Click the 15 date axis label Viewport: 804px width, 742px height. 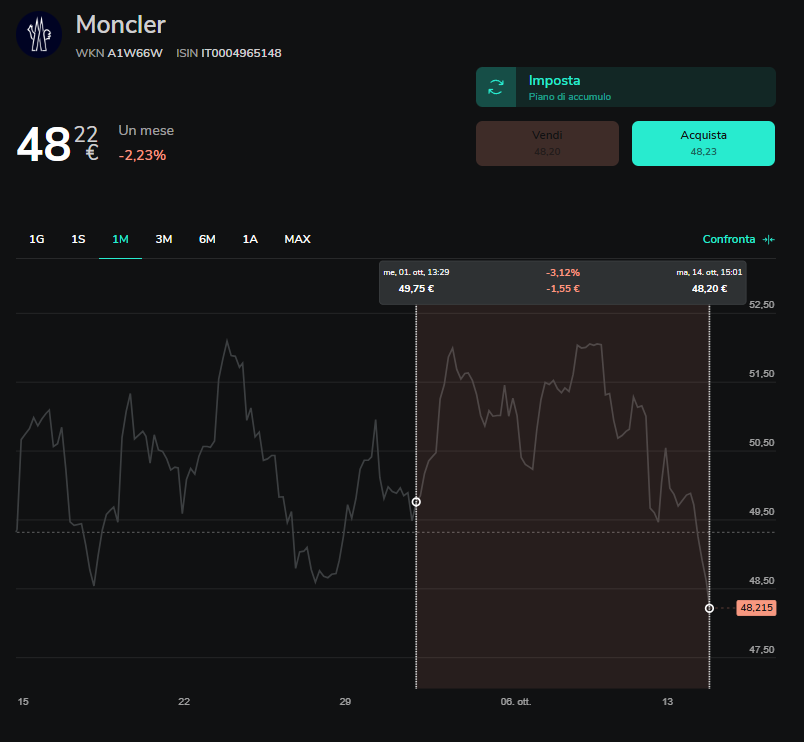click(x=23, y=701)
